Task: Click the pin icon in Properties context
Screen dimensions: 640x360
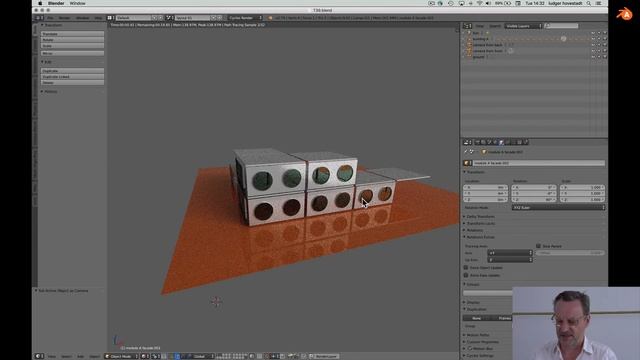Action: coord(465,152)
